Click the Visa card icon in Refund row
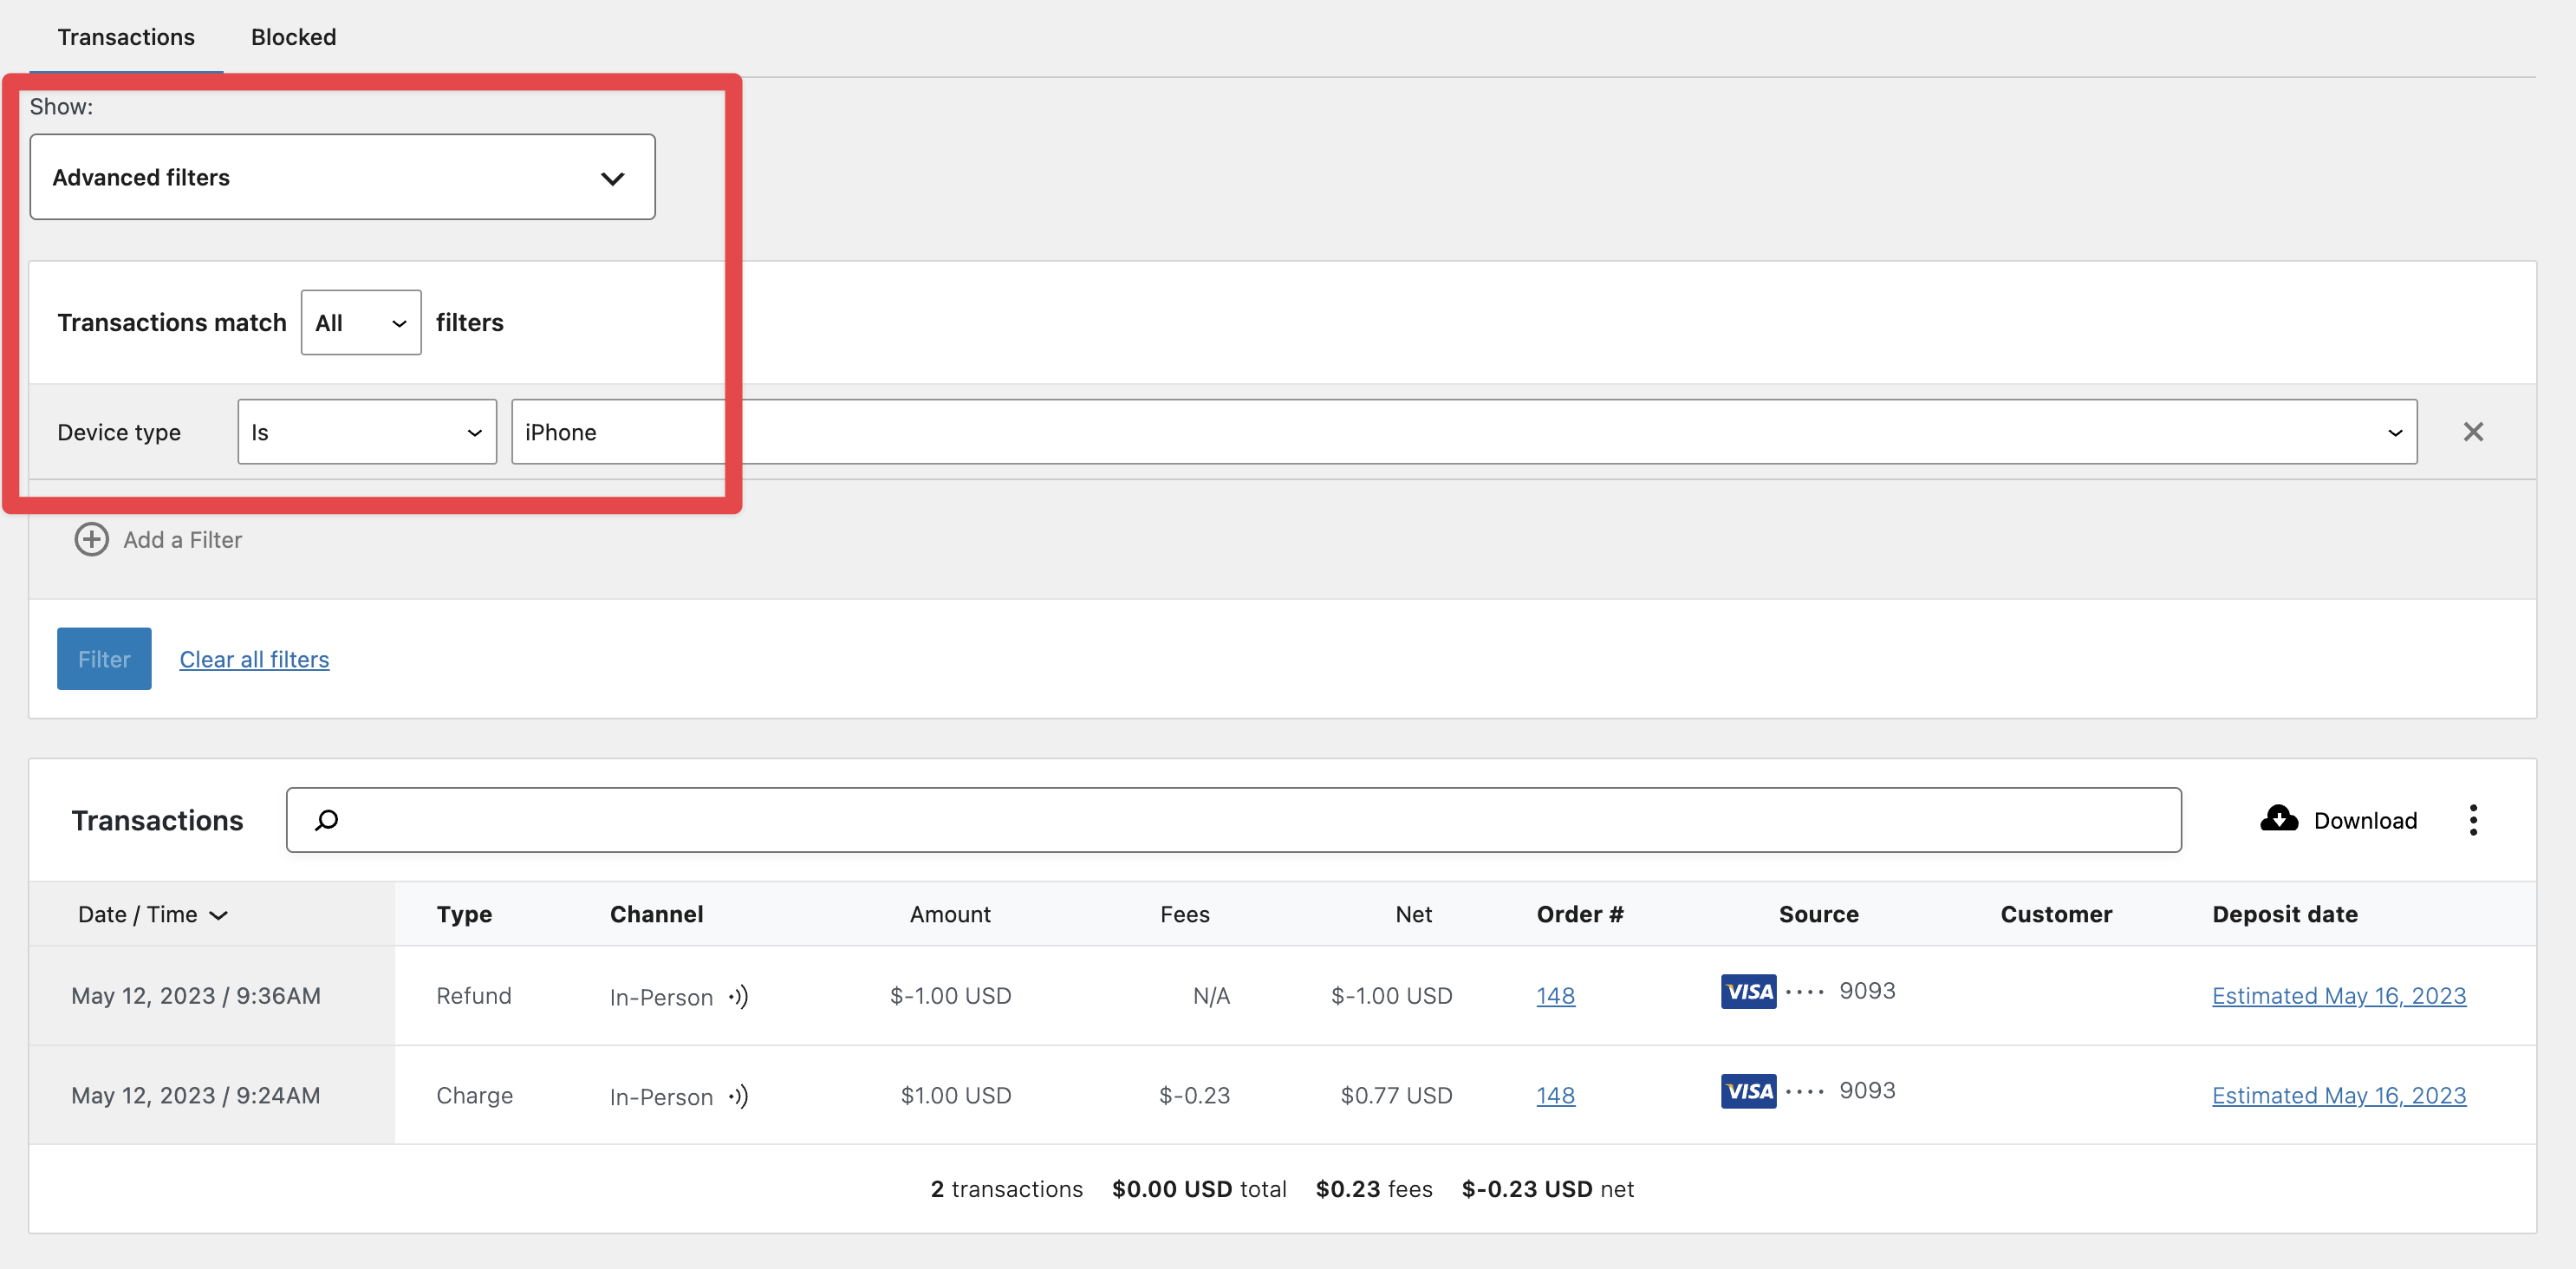This screenshot has height=1269, width=2576. (1748, 991)
